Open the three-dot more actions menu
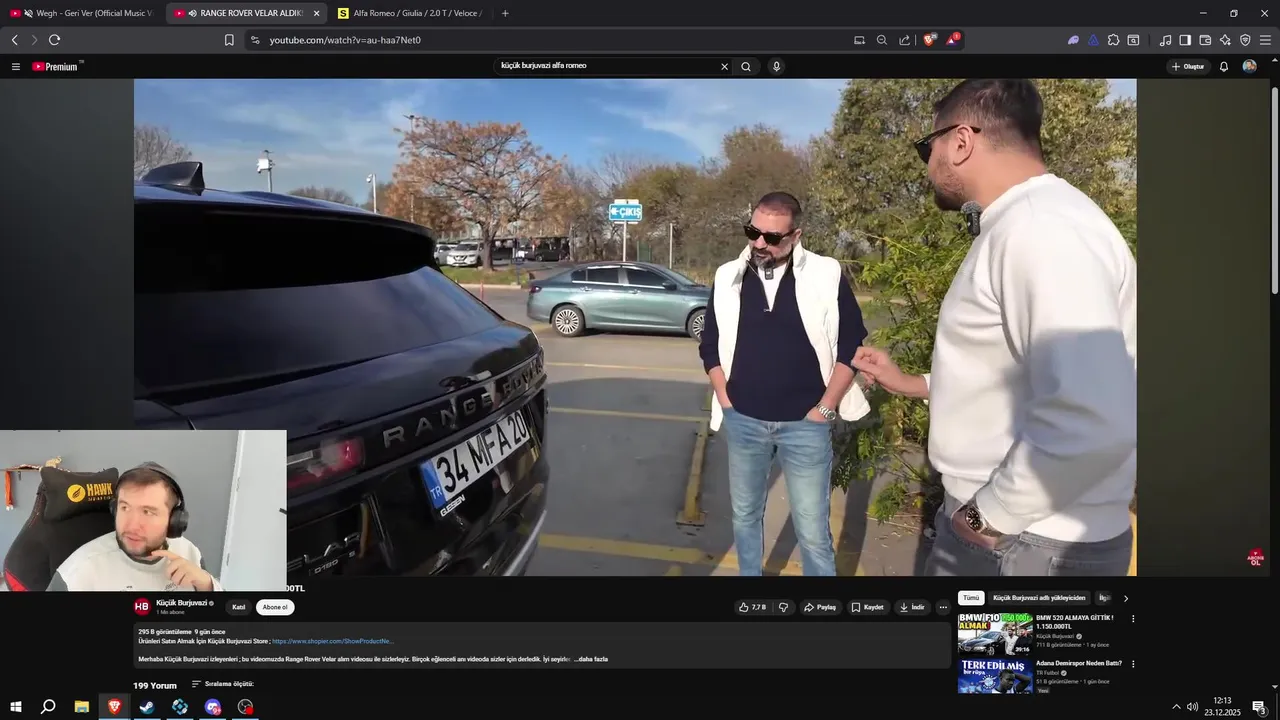The height and width of the screenshot is (720, 1280). pos(943,607)
